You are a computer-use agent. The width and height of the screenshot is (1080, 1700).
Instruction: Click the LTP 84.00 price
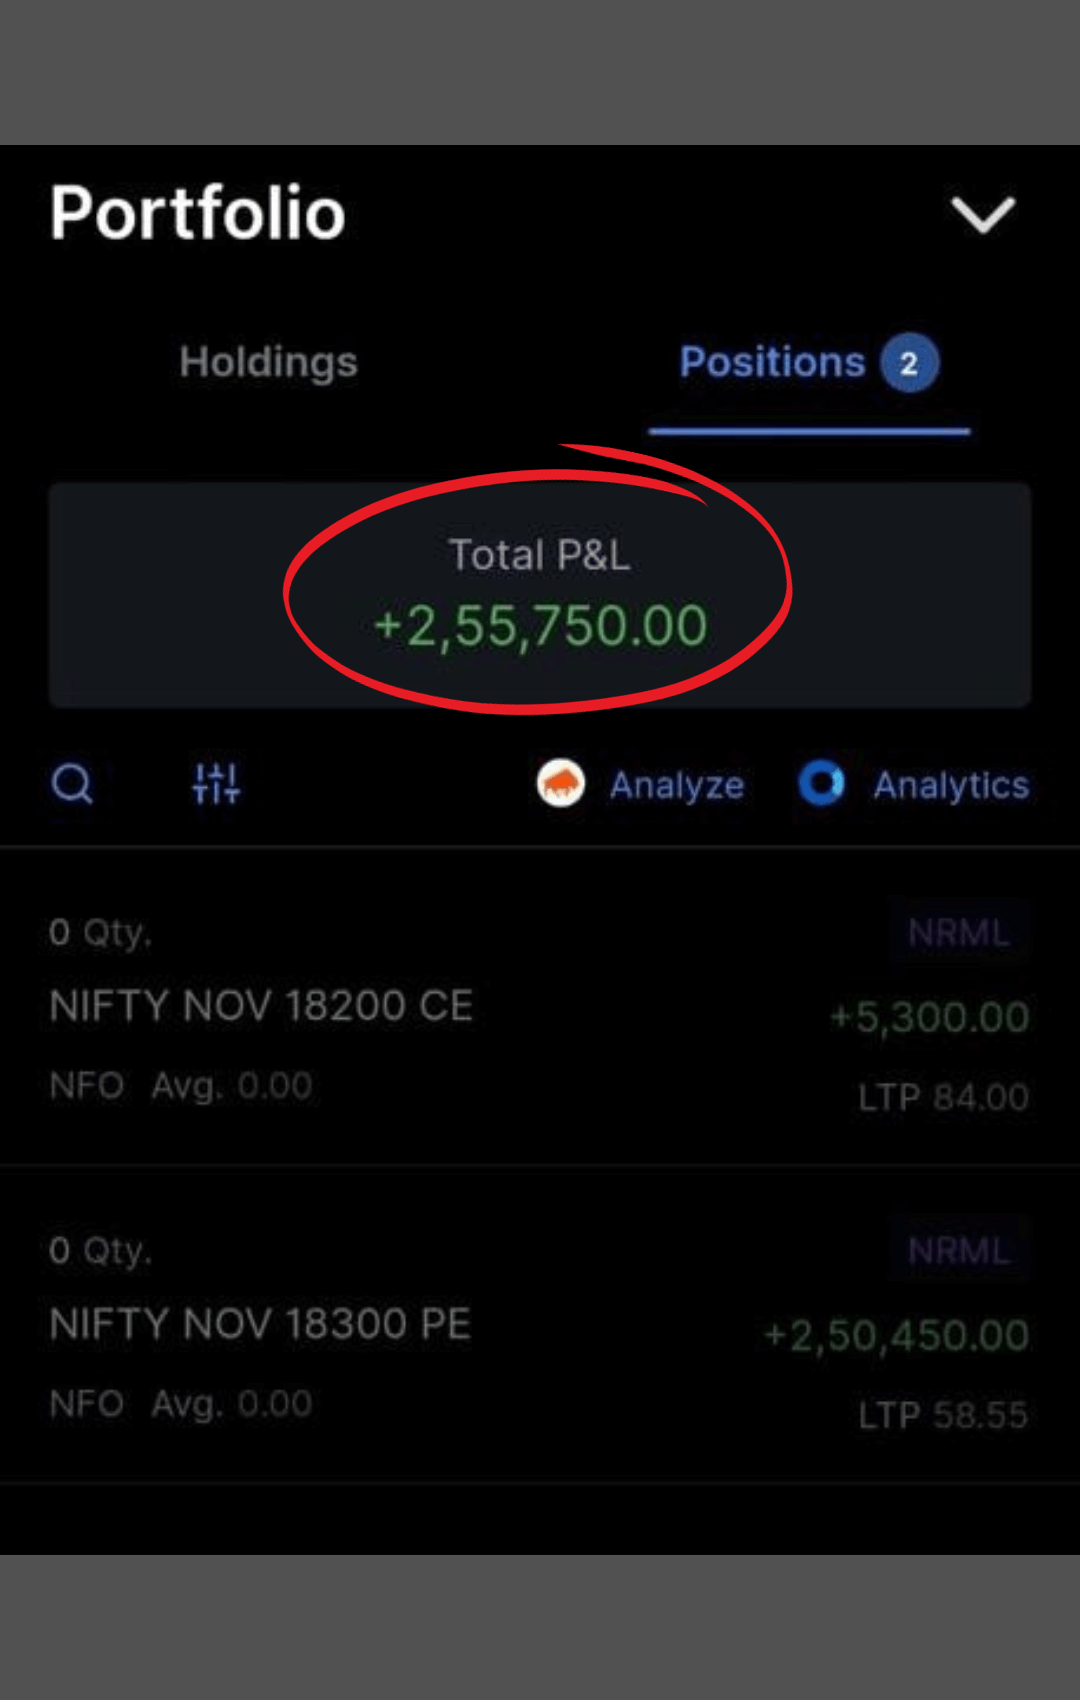(943, 1097)
